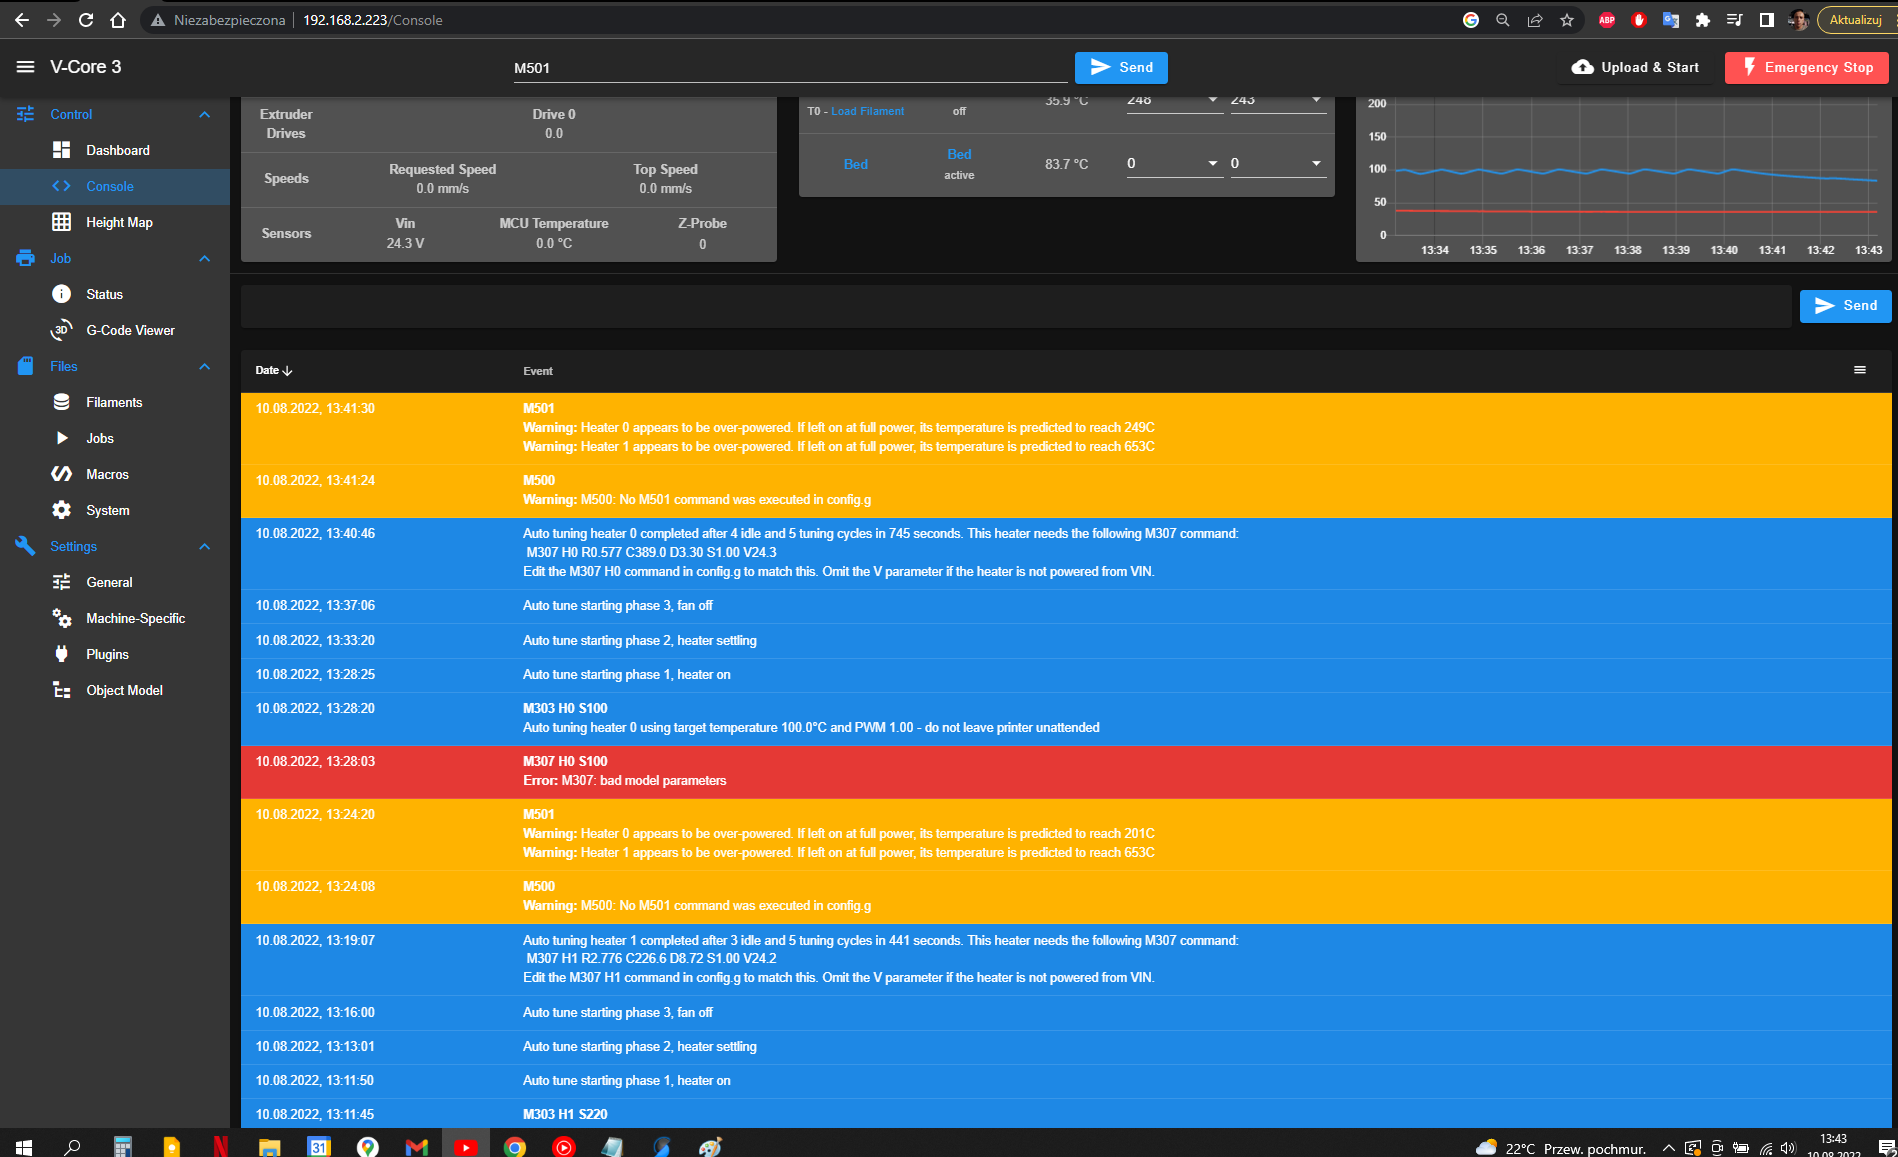Click the Bed tool name link
This screenshot has height=1157, width=1898.
coord(856,164)
